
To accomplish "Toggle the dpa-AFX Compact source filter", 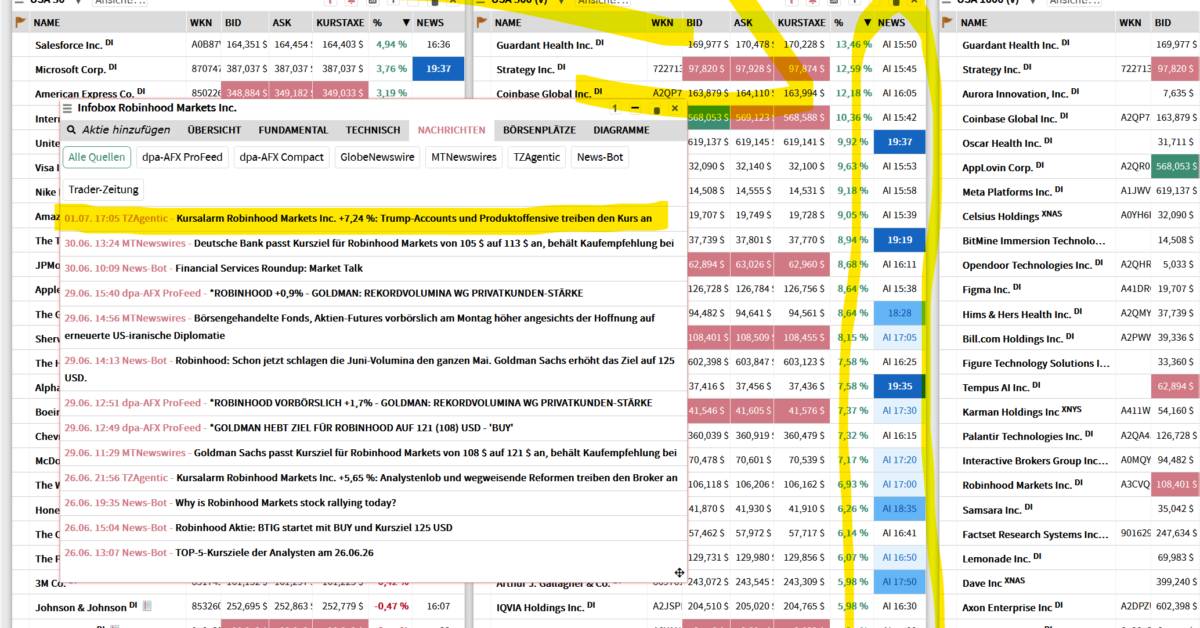I will point(281,157).
